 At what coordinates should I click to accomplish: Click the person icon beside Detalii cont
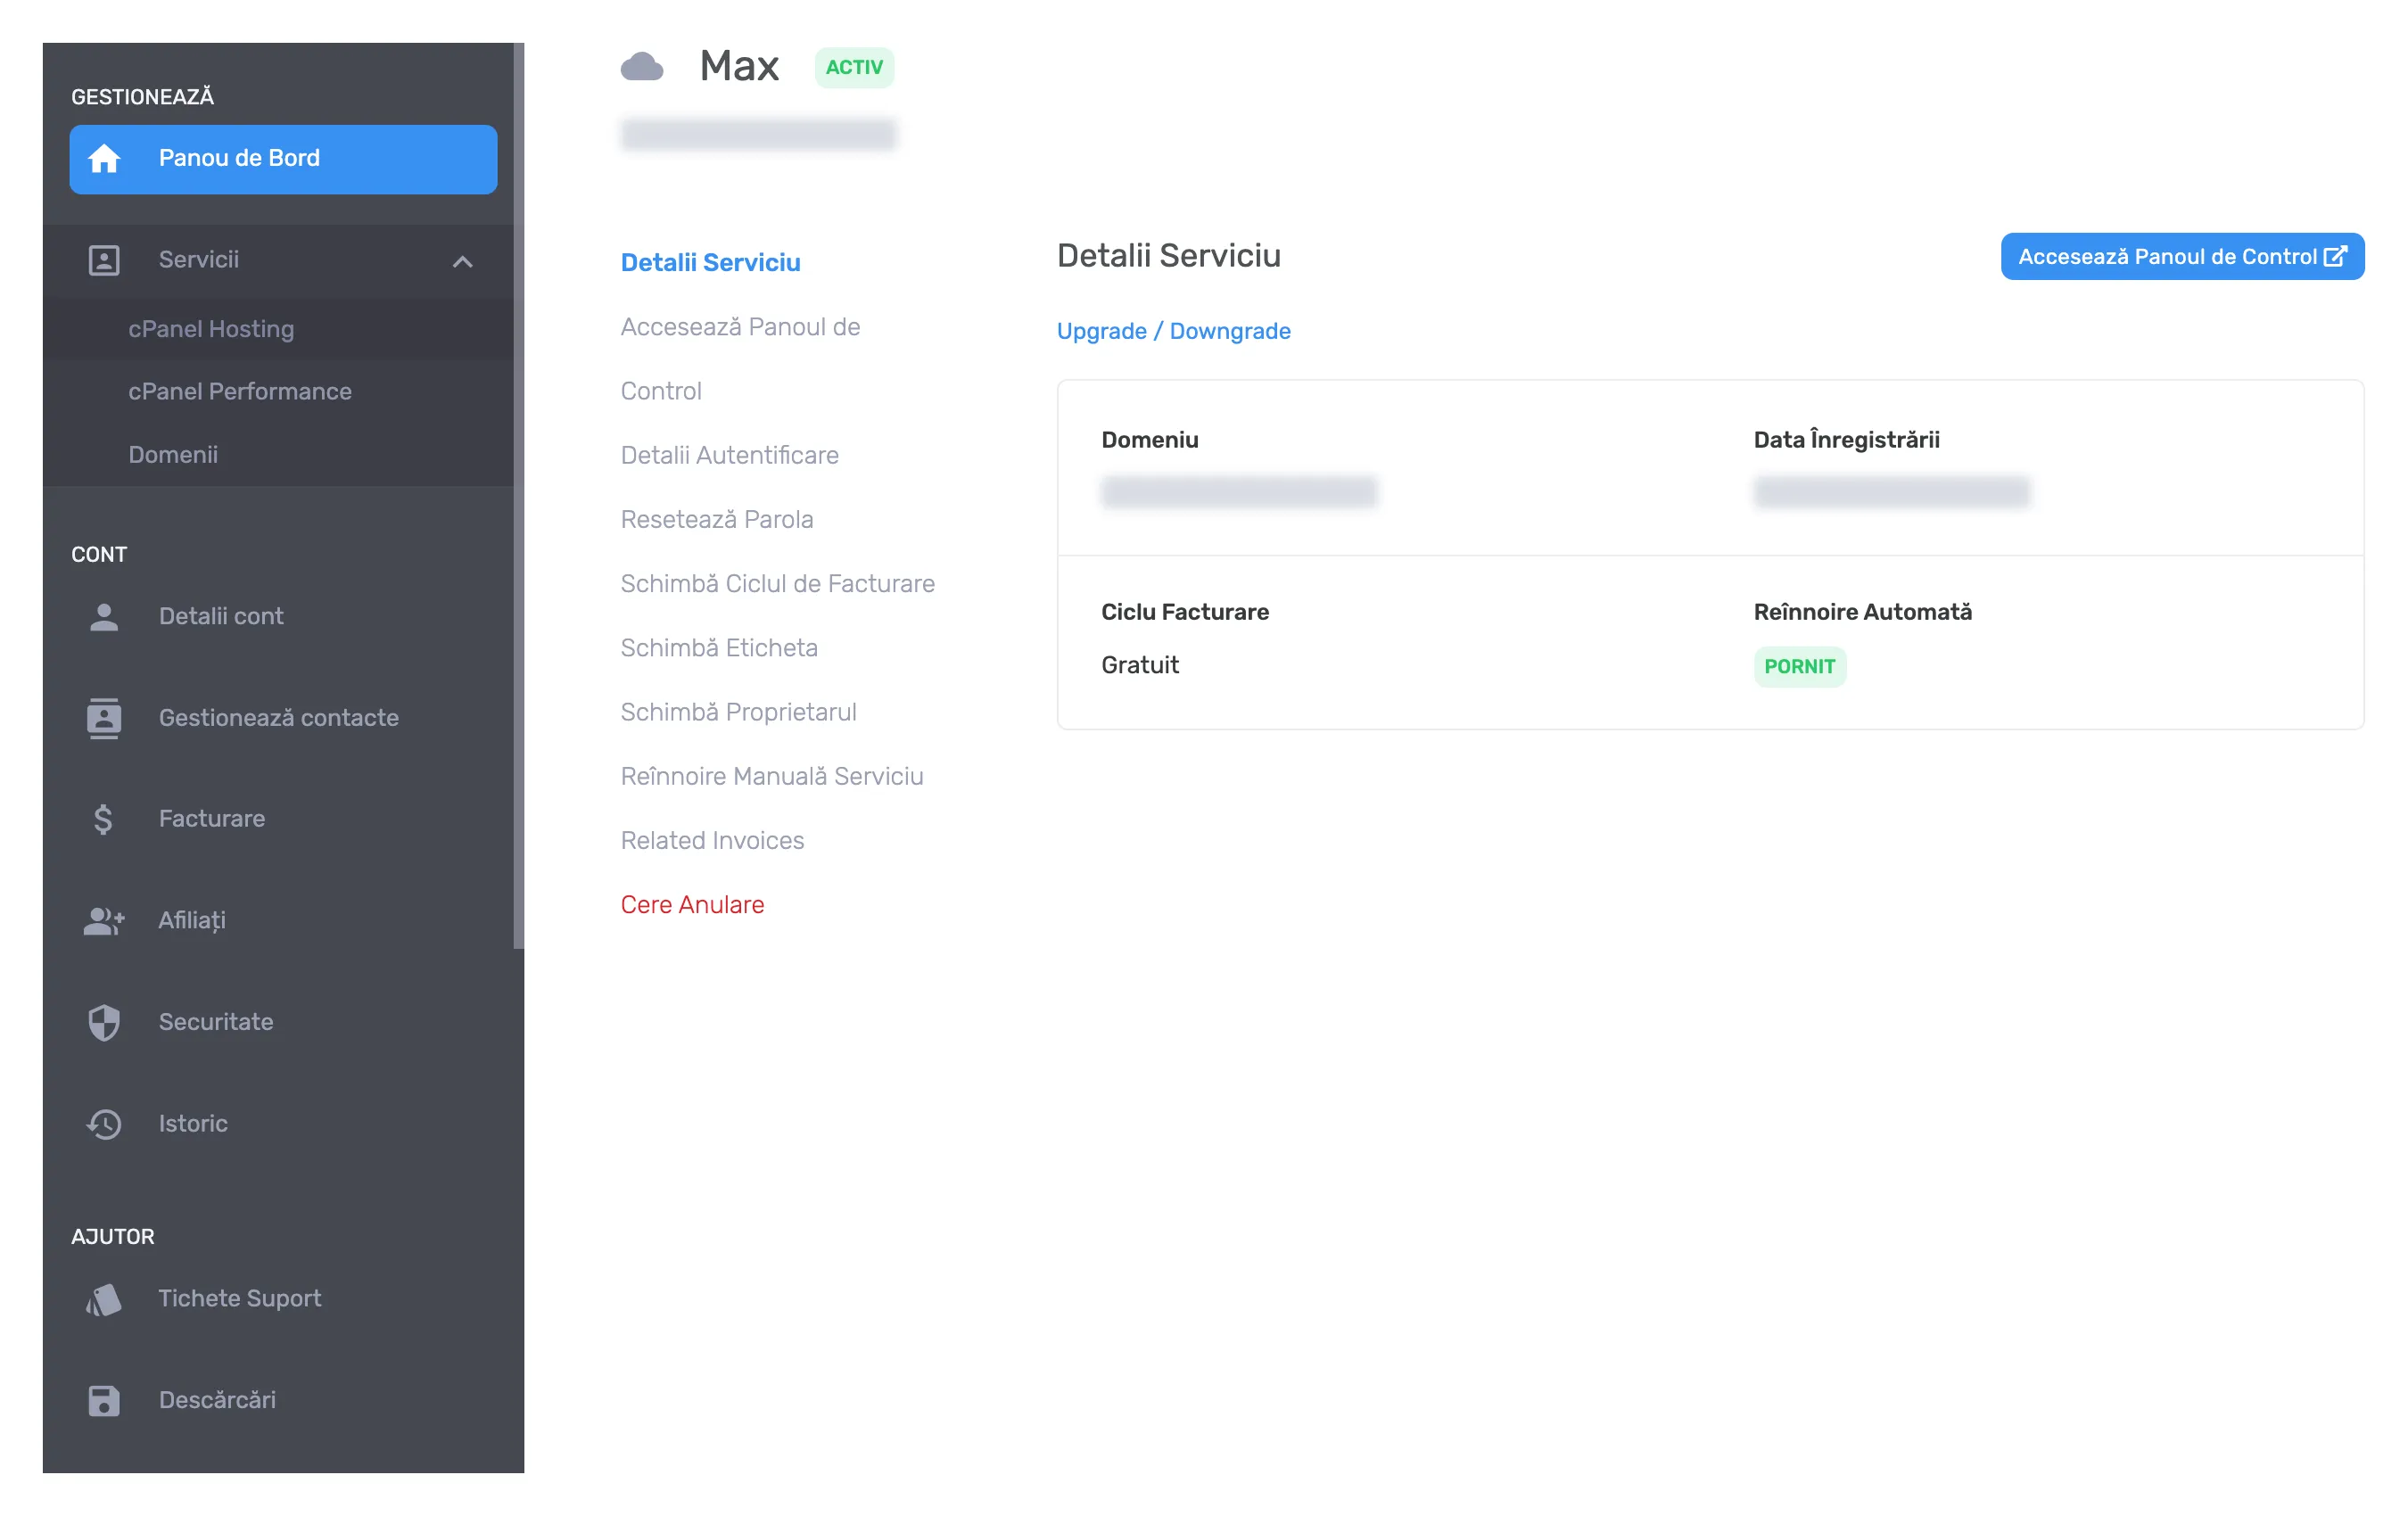click(x=104, y=616)
